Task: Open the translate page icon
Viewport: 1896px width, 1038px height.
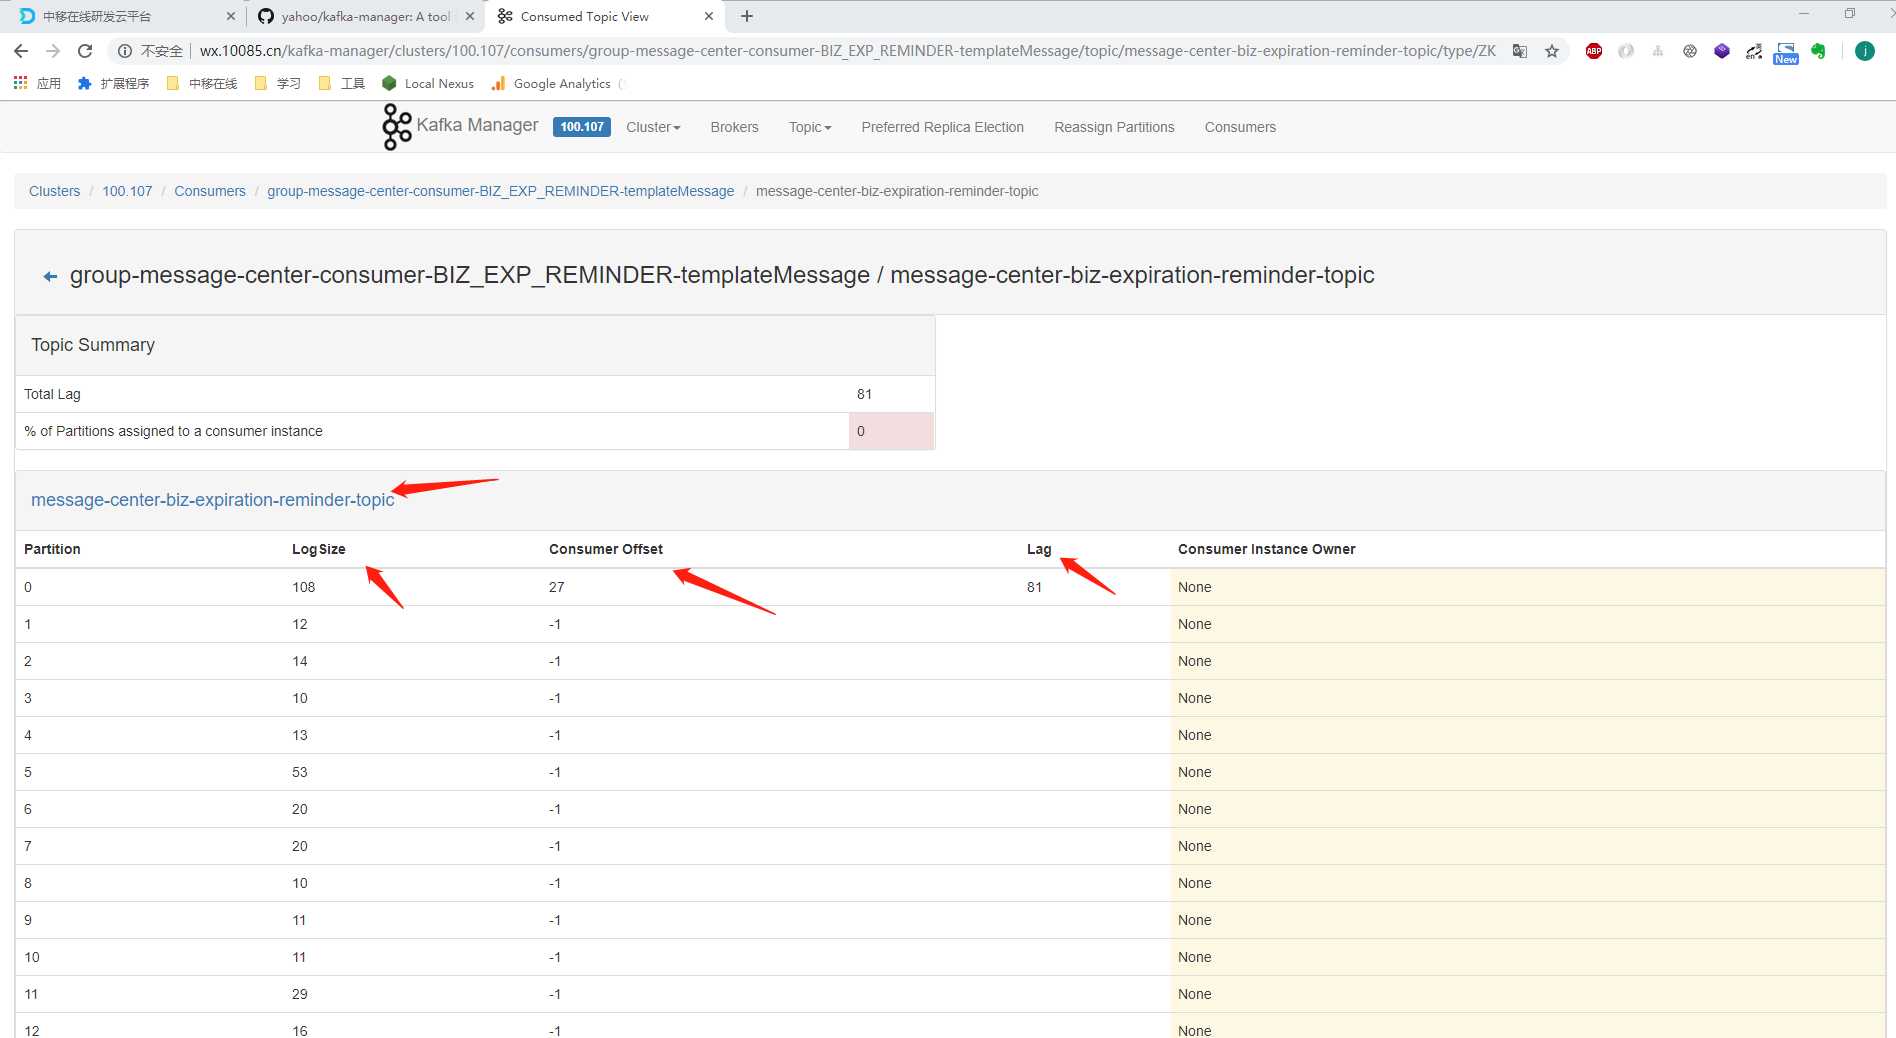Action: (x=1520, y=51)
